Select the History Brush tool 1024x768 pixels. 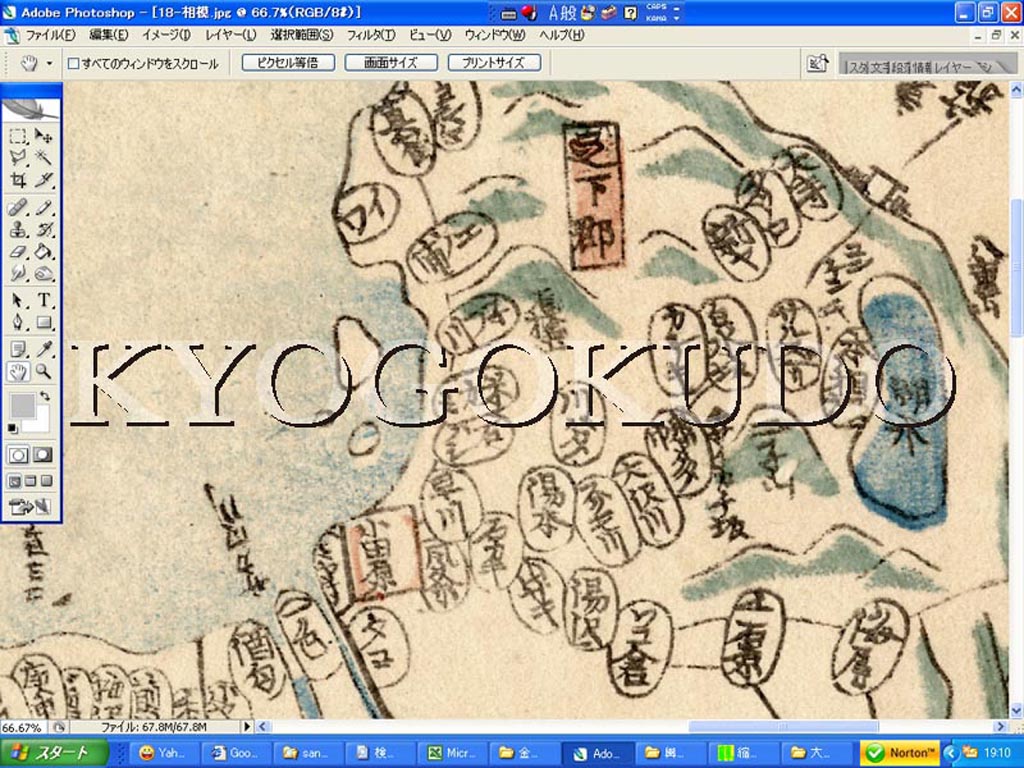point(43,230)
